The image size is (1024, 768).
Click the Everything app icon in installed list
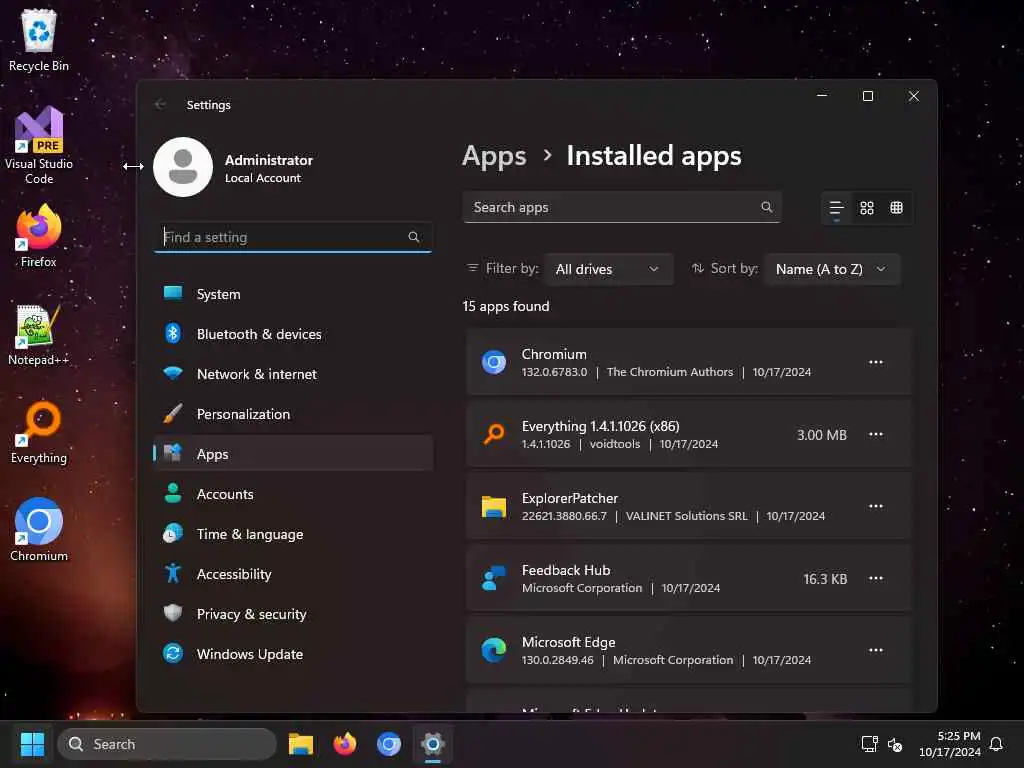pos(494,434)
